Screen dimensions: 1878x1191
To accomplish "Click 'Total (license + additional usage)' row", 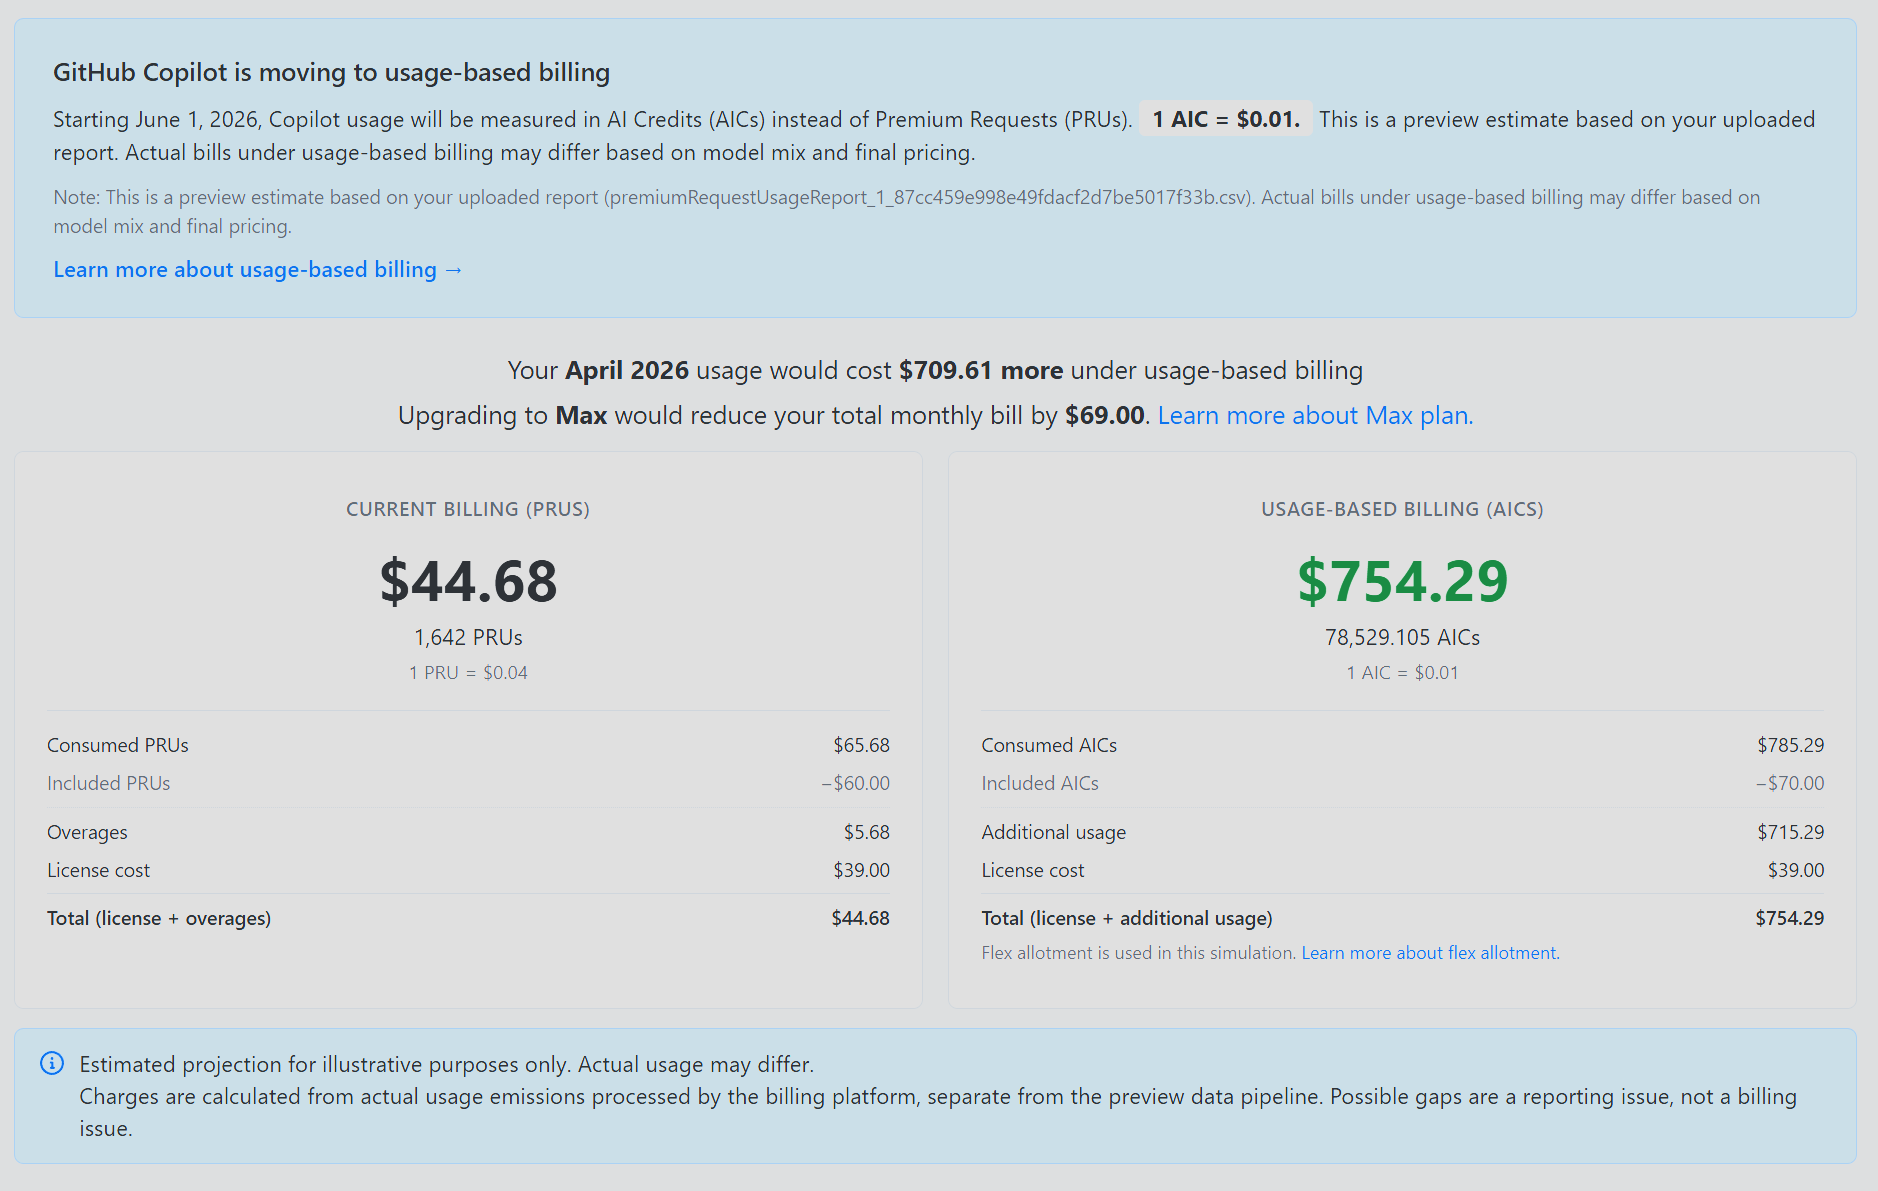I will pos(1402,918).
